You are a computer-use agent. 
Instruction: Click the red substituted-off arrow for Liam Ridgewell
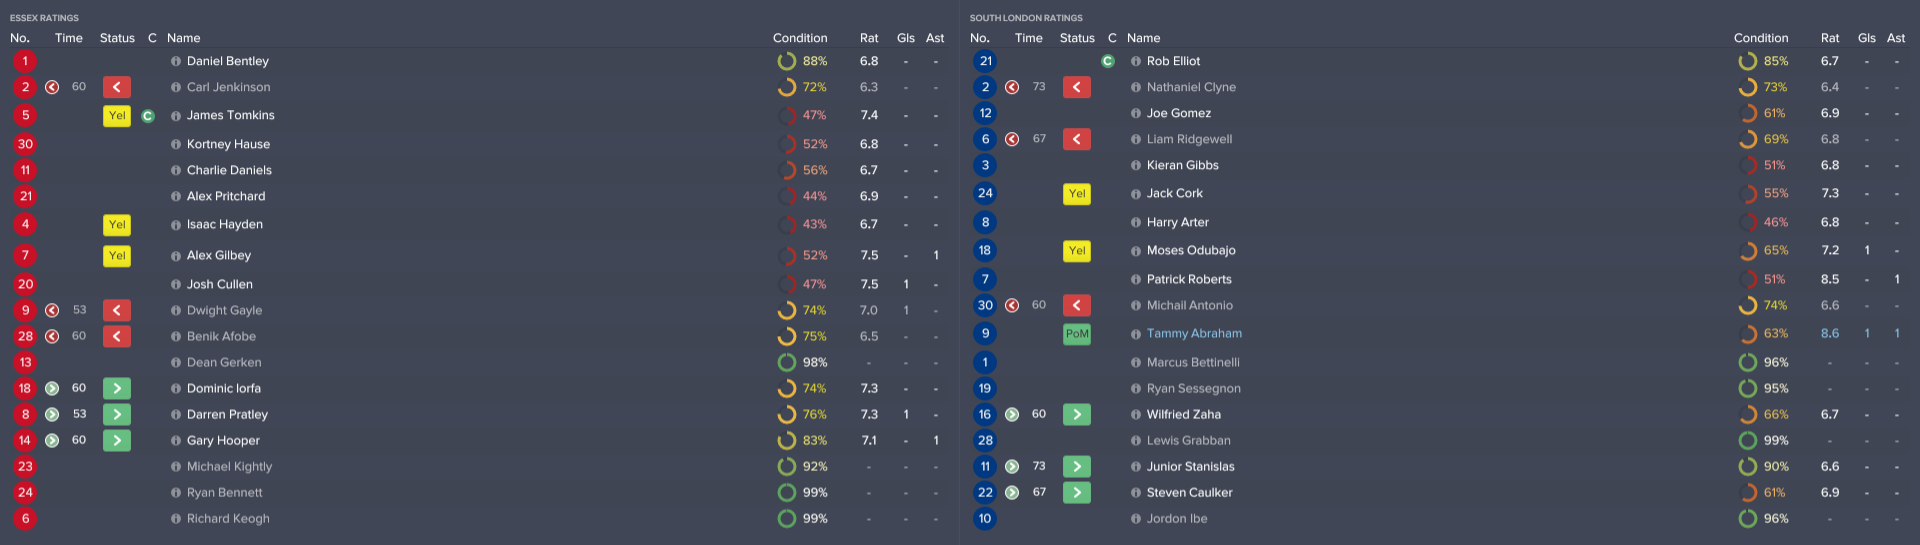pyautogui.click(x=1077, y=139)
